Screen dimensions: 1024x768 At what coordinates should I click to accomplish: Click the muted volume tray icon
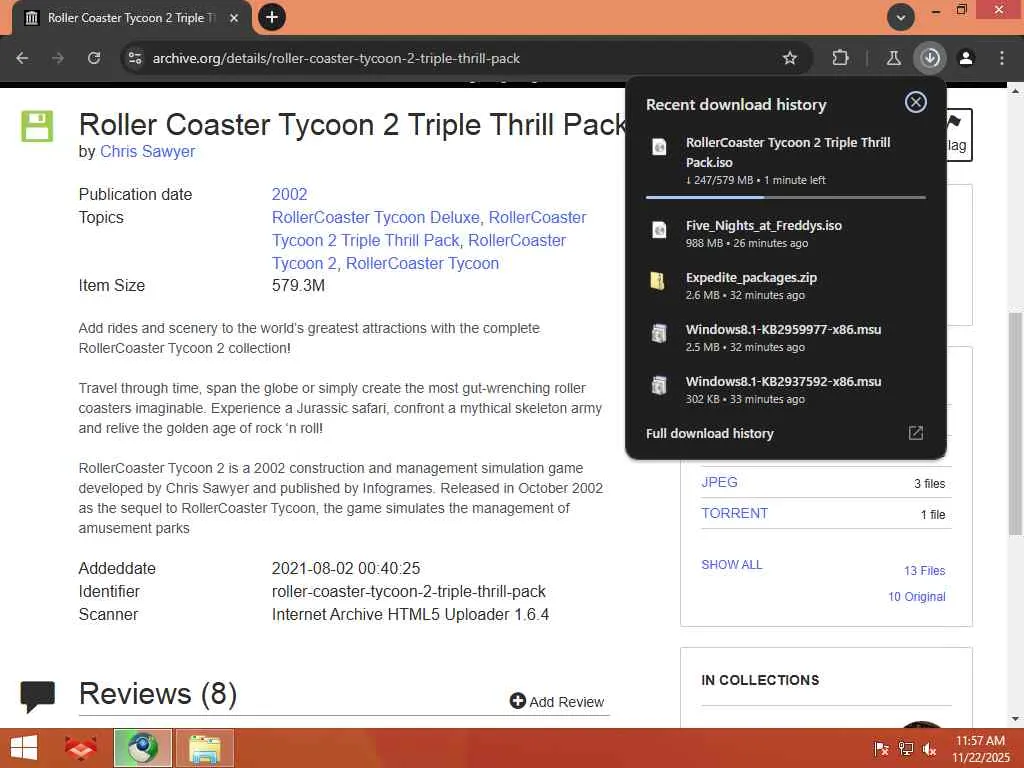pos(929,749)
